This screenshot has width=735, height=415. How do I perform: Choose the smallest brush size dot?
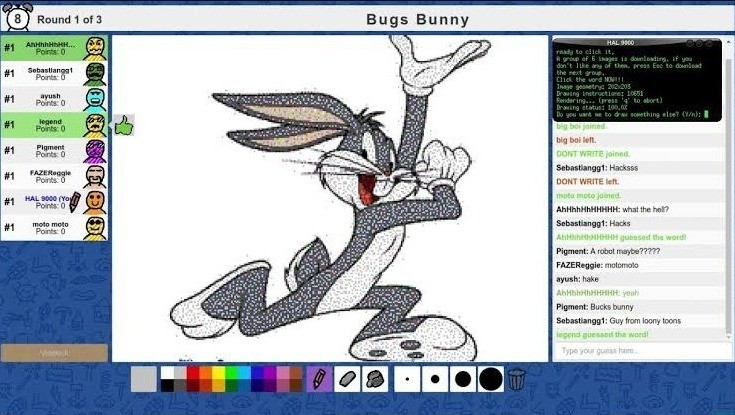pos(407,379)
